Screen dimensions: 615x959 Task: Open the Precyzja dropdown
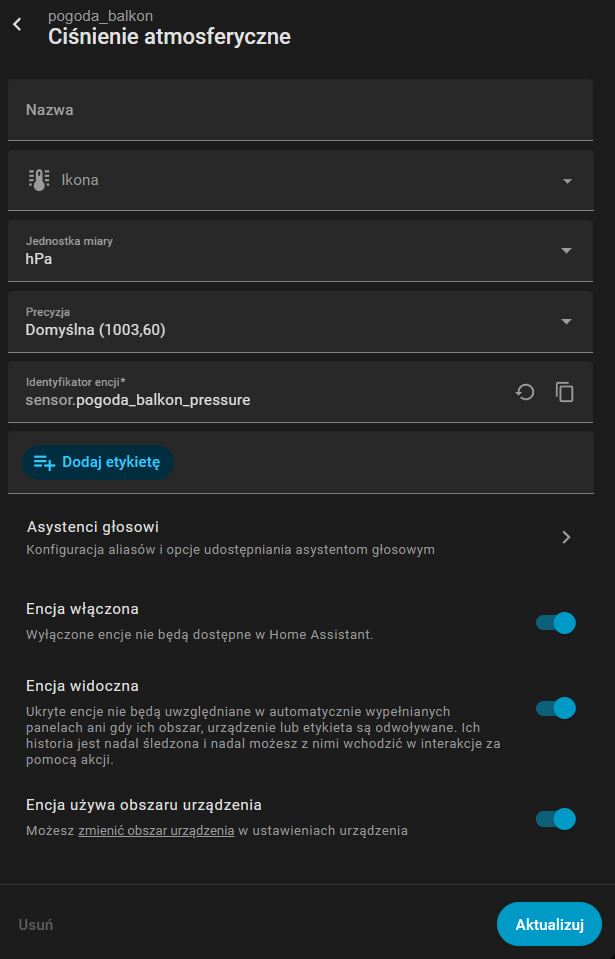[300, 322]
